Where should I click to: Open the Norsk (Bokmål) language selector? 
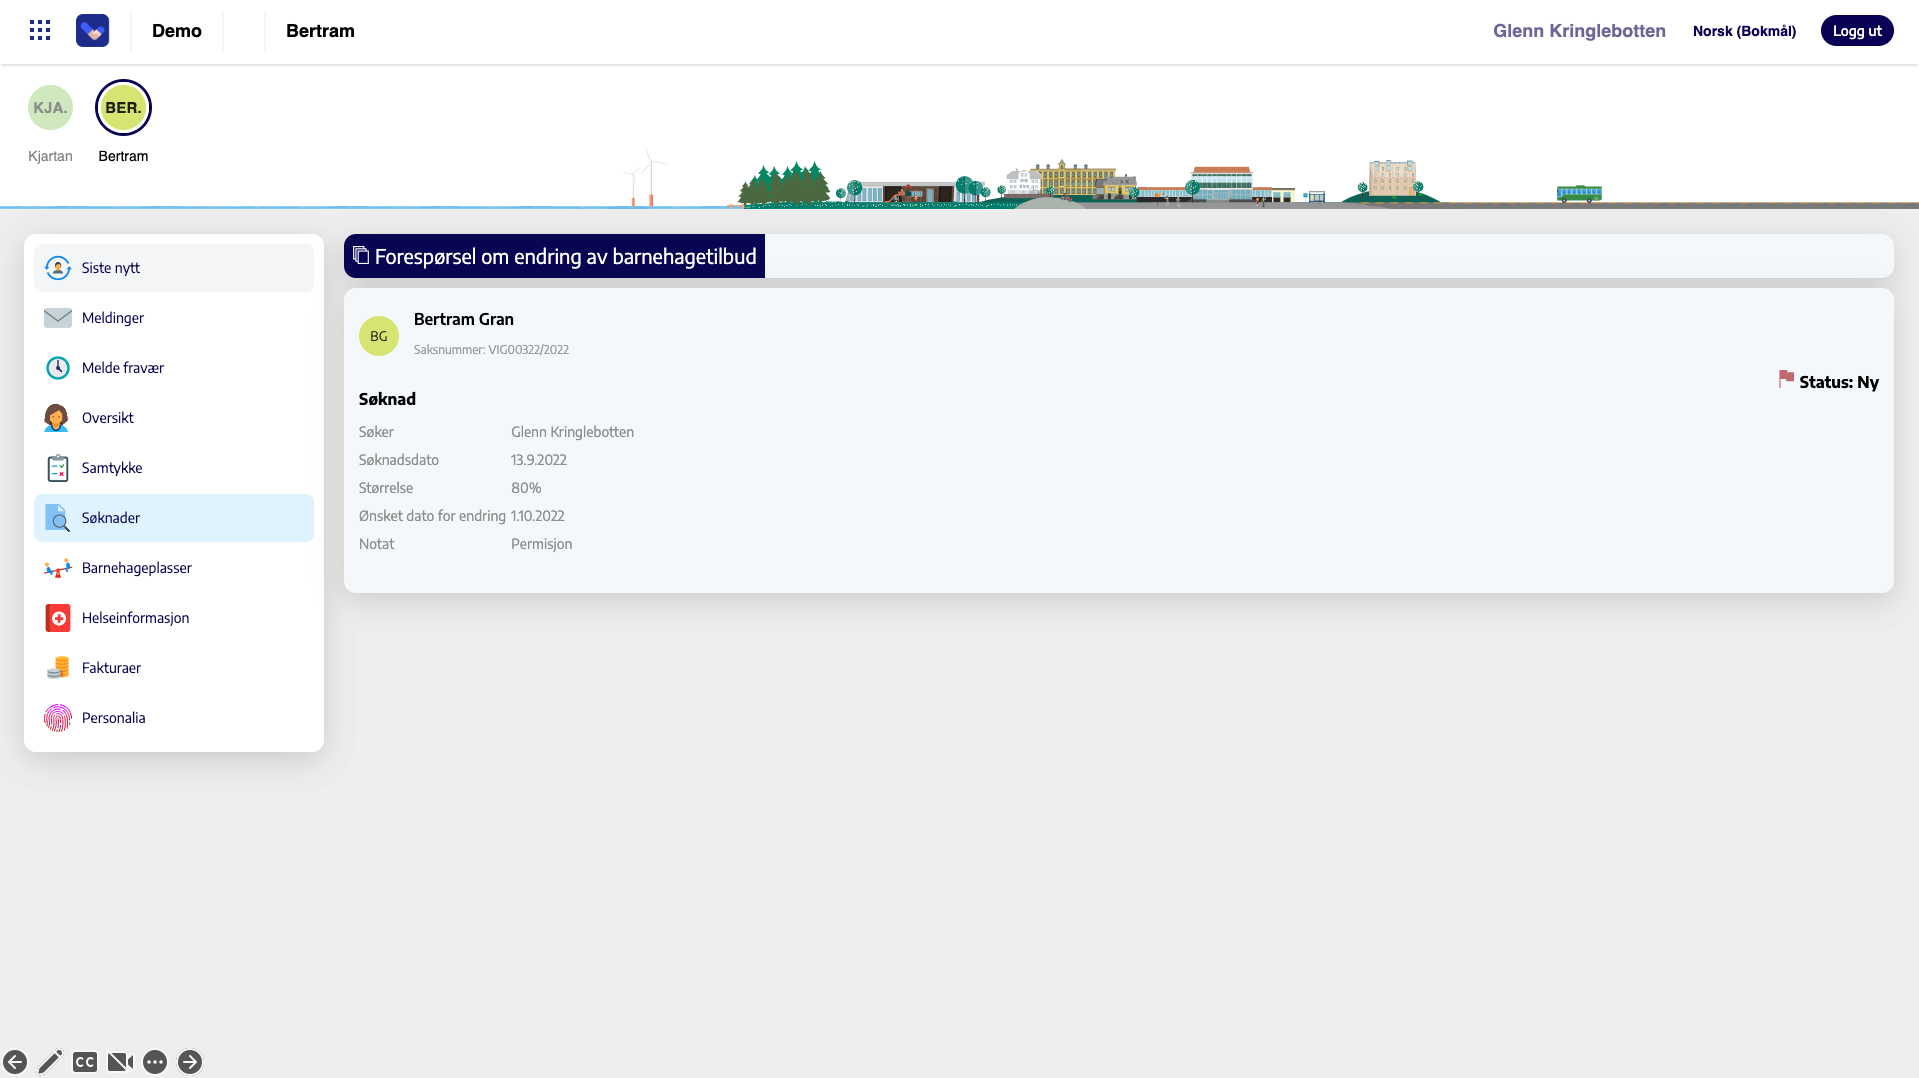point(1743,31)
